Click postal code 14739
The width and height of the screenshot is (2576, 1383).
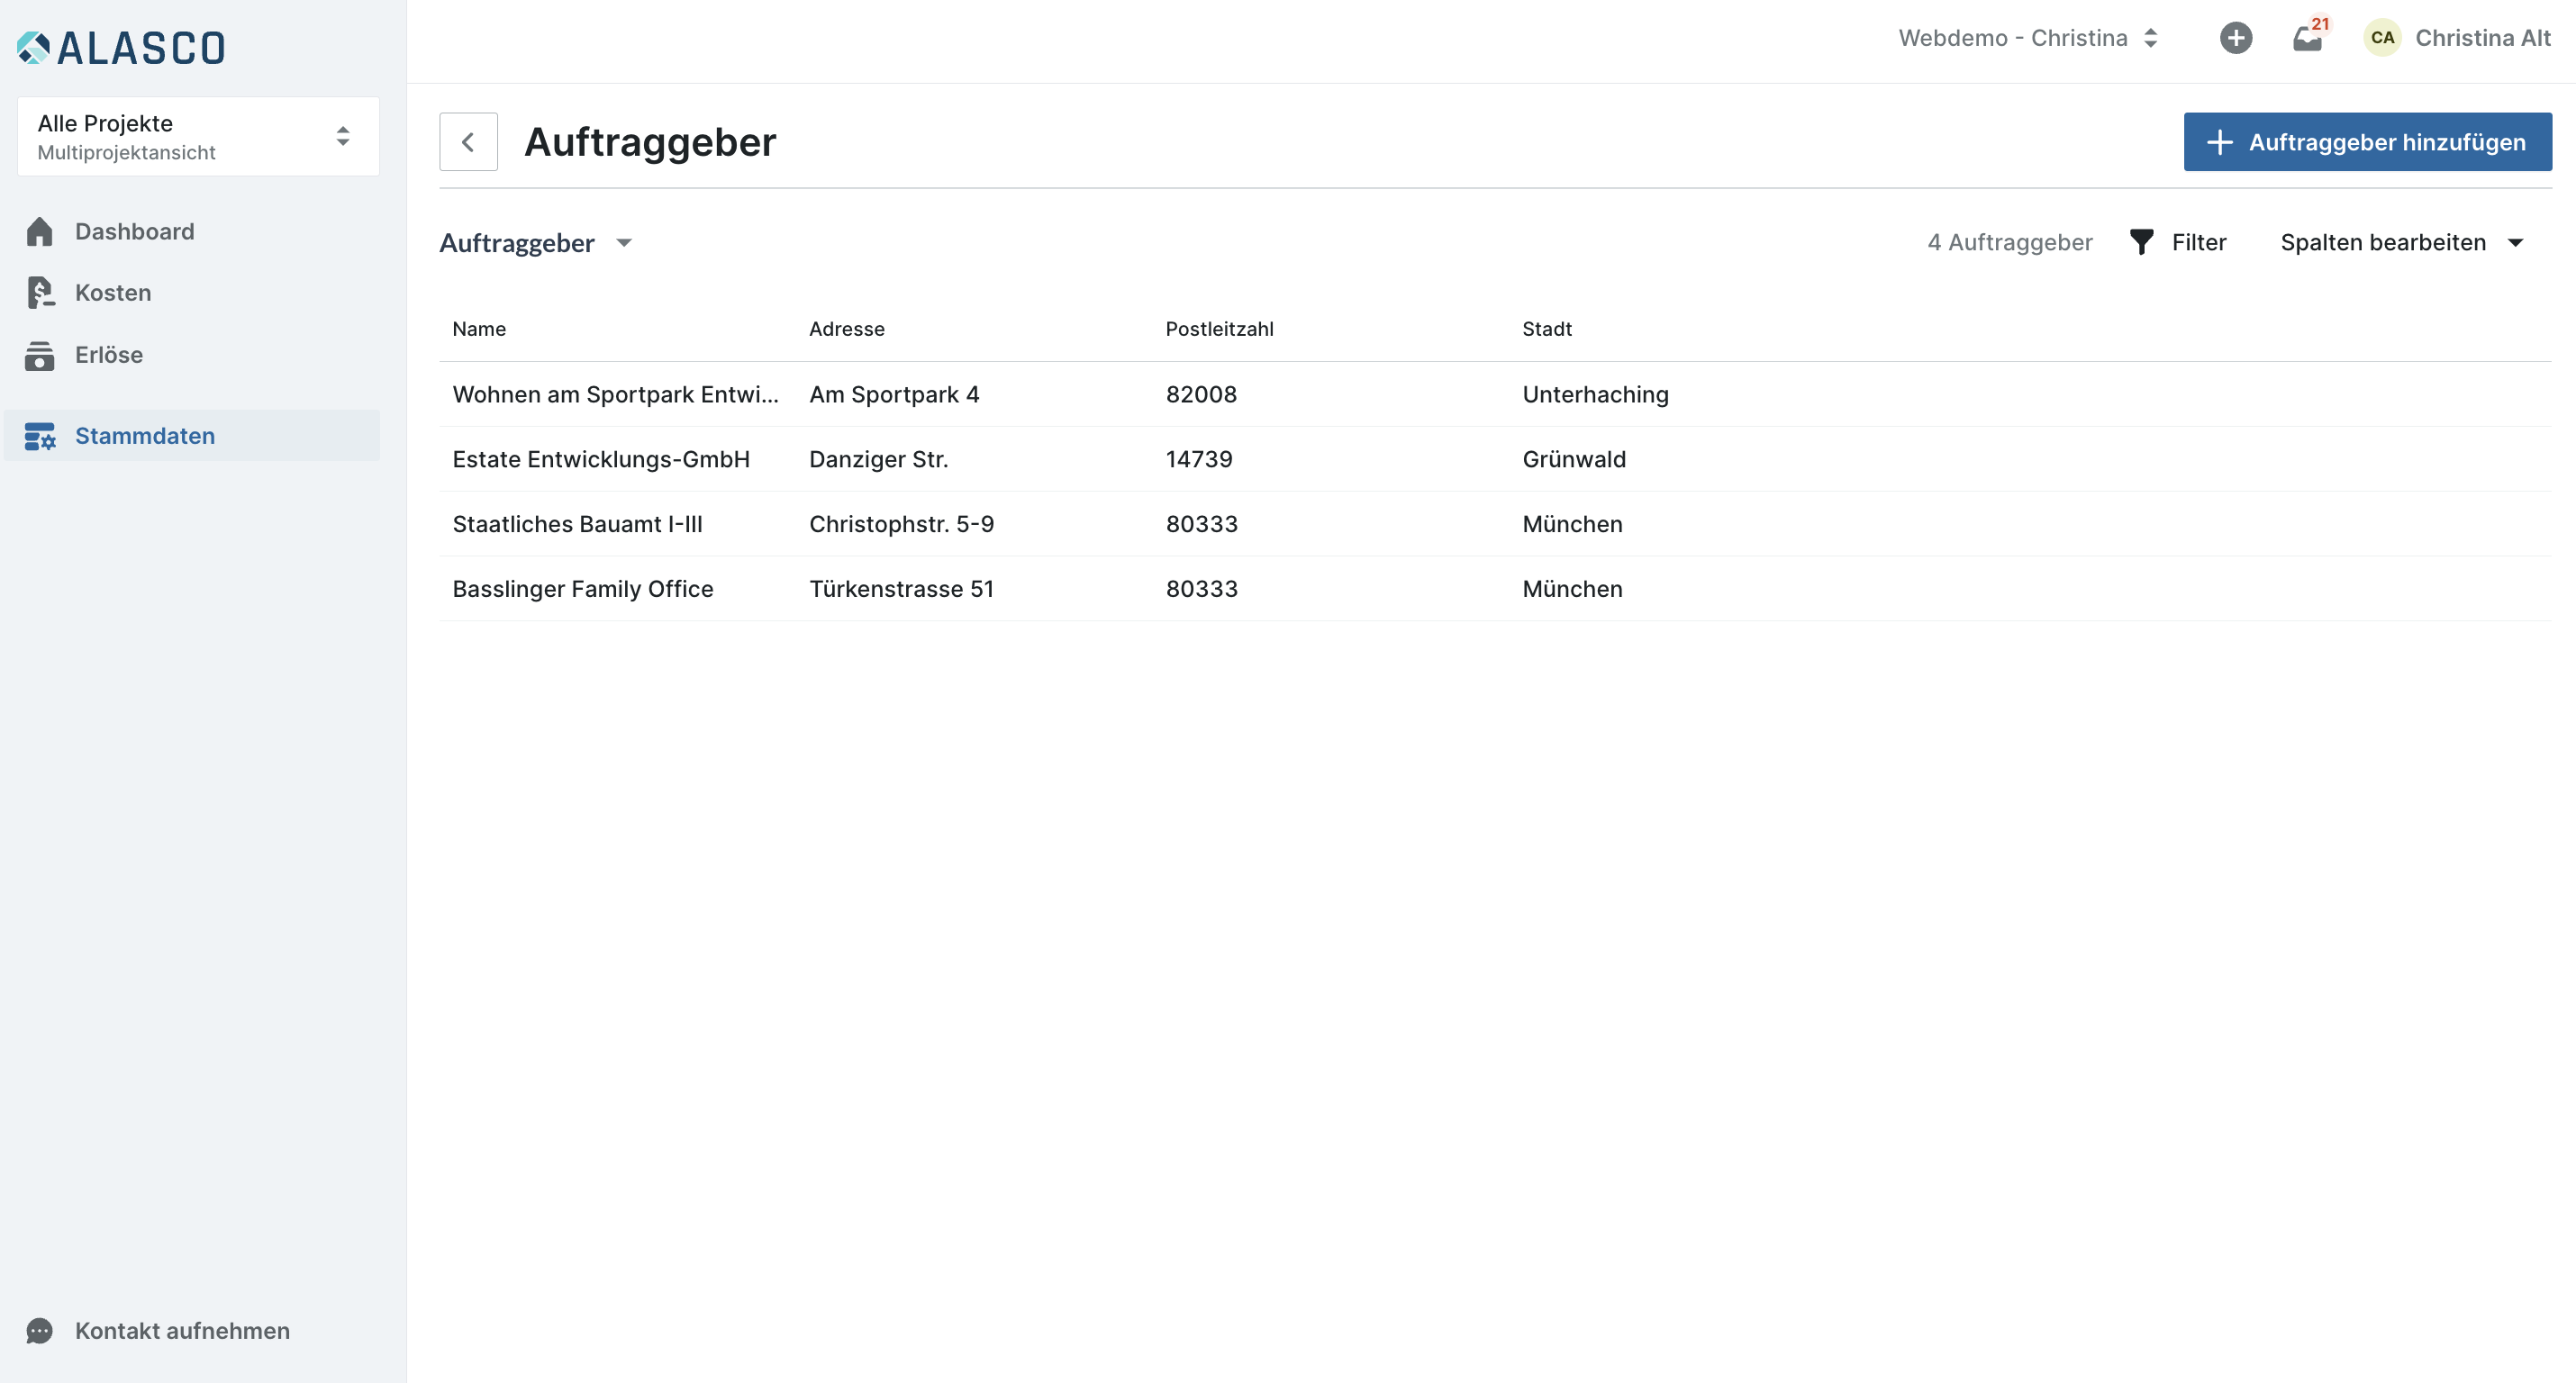point(1199,459)
